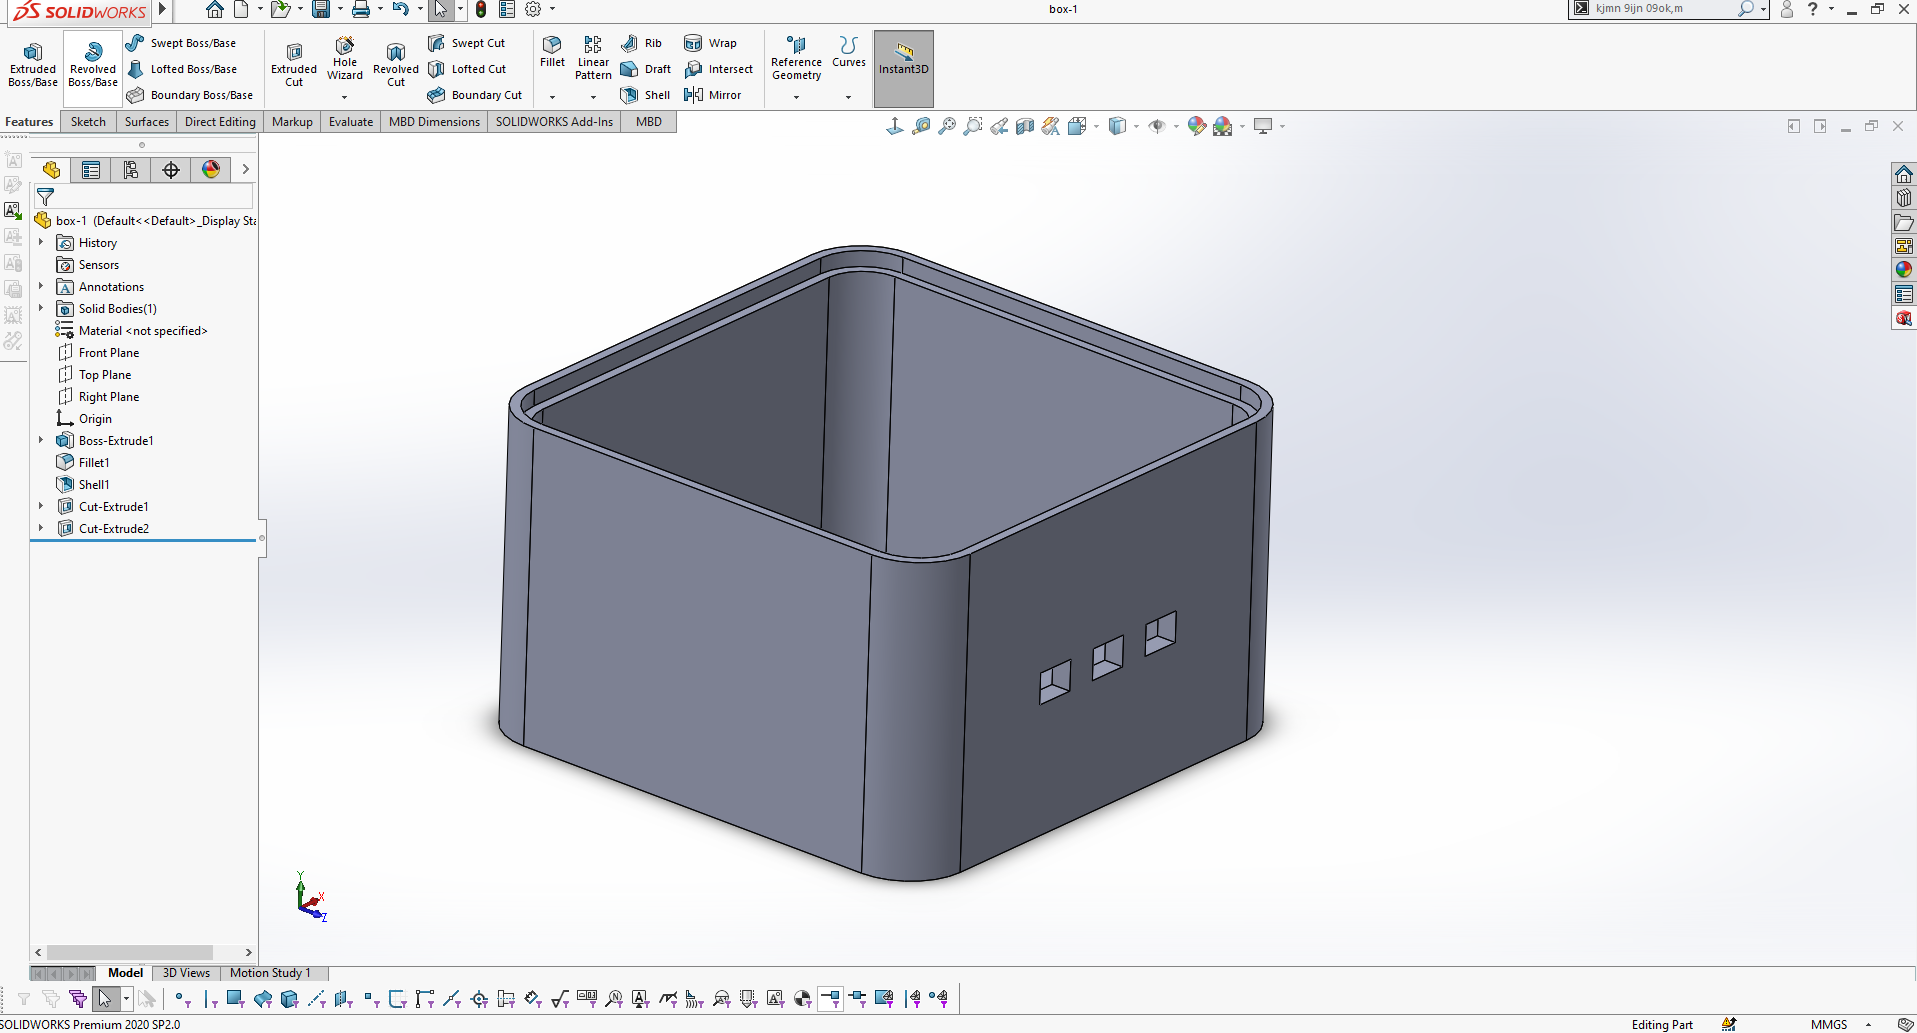Open the 3D Views tab
The image size is (1917, 1033).
click(x=186, y=973)
